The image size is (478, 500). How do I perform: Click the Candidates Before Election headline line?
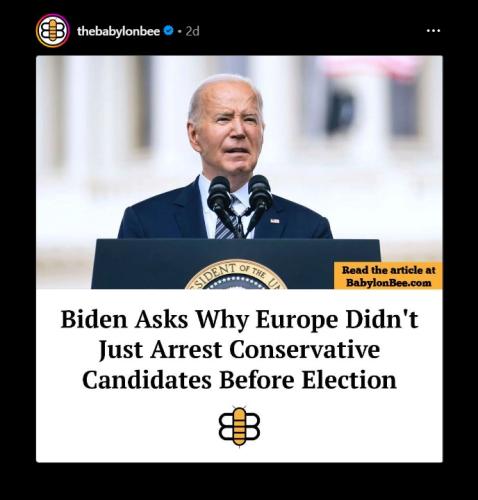(x=239, y=380)
